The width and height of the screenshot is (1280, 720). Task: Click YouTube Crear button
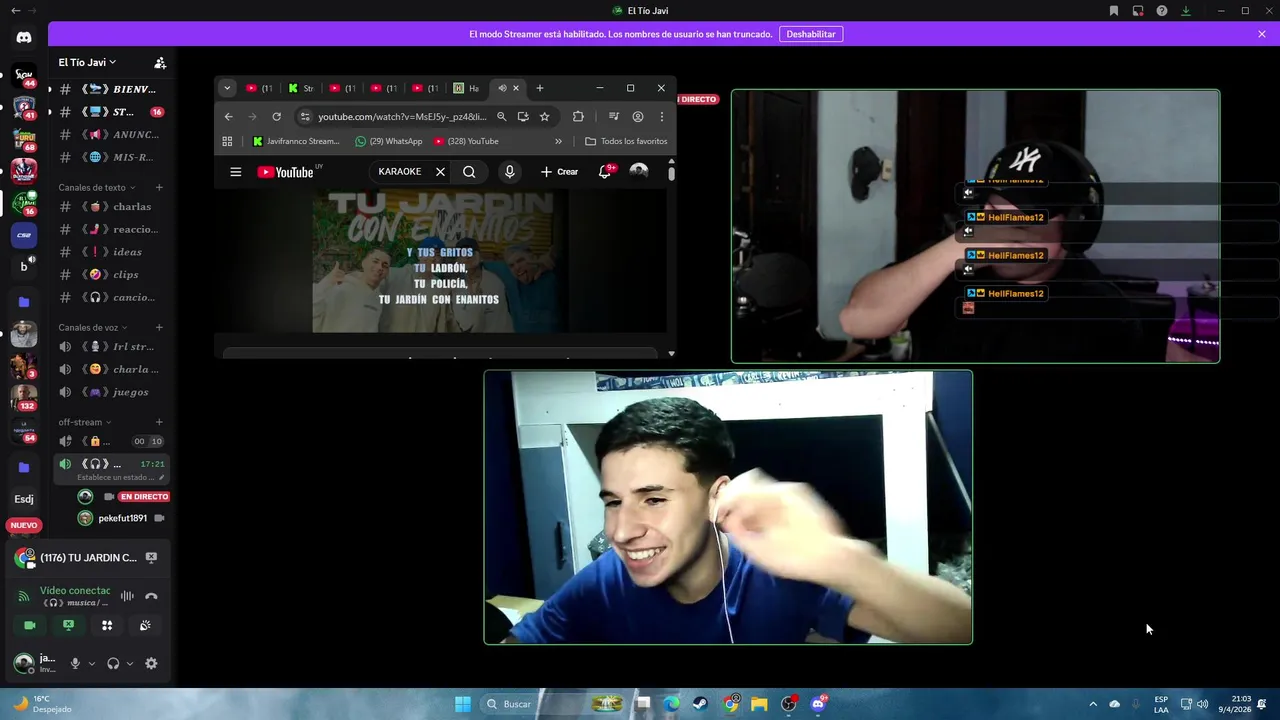(x=560, y=172)
